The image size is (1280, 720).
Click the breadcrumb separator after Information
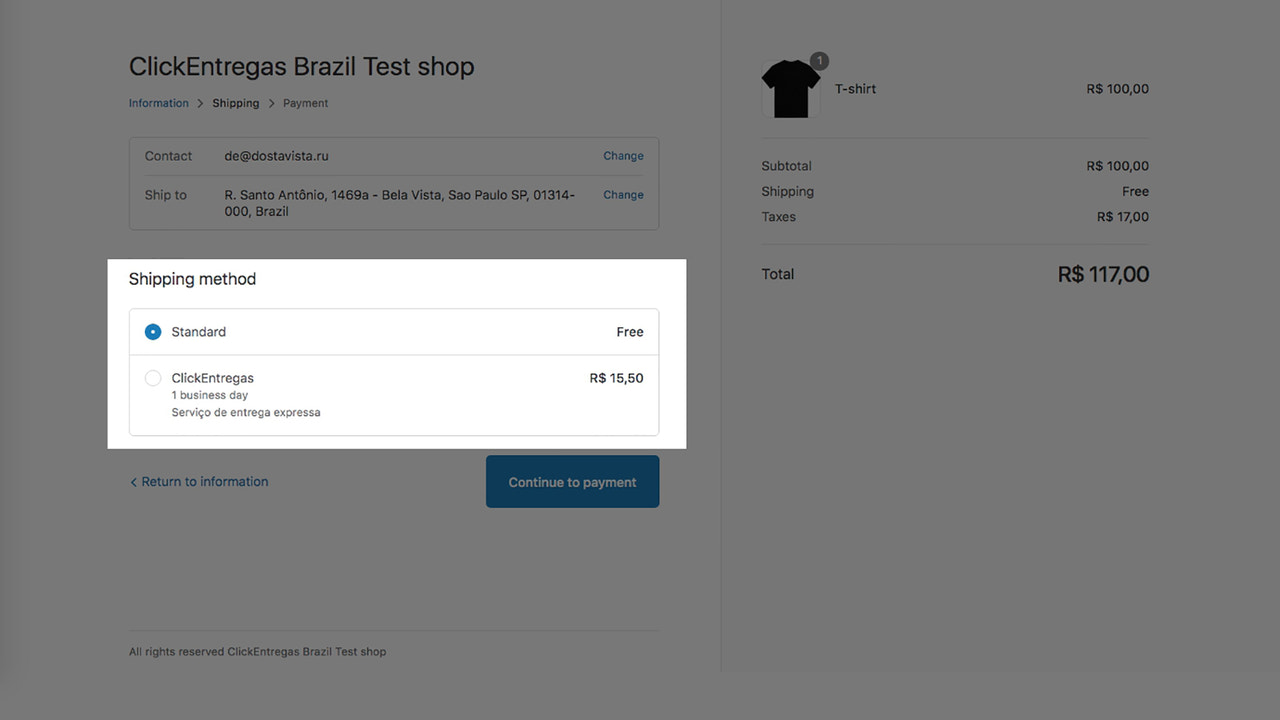pyautogui.click(x=198, y=103)
